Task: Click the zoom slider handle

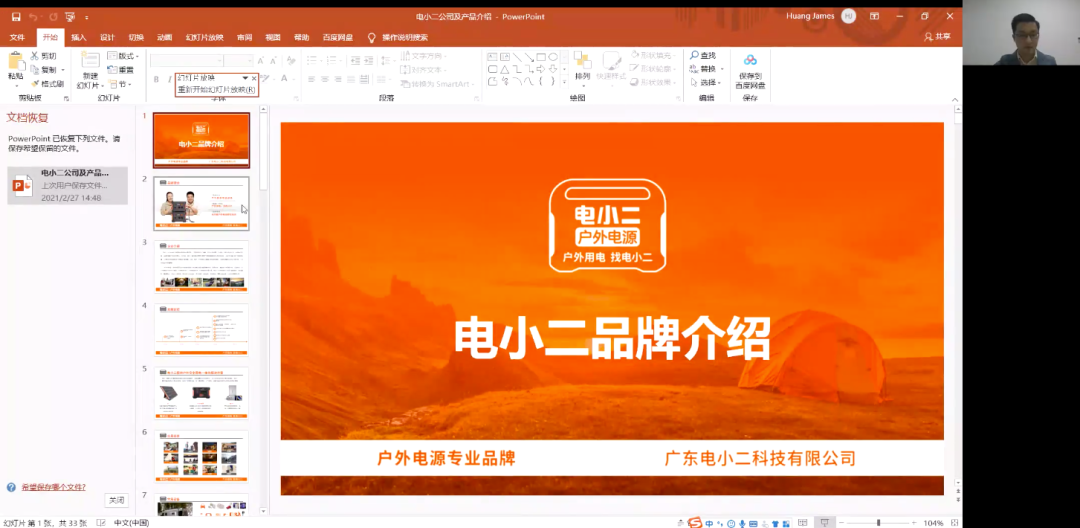Action: coord(878,523)
